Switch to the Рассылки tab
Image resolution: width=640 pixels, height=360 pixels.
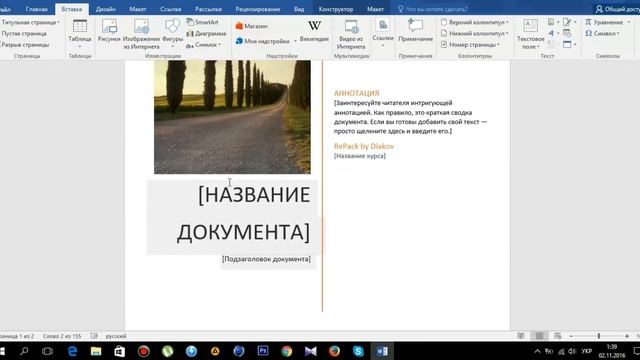coord(208,9)
